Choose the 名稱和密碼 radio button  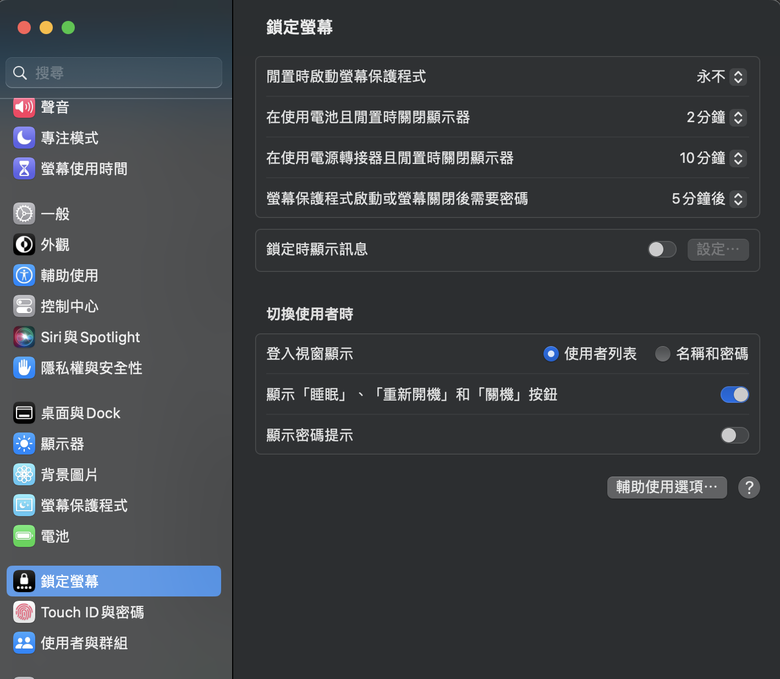(662, 354)
